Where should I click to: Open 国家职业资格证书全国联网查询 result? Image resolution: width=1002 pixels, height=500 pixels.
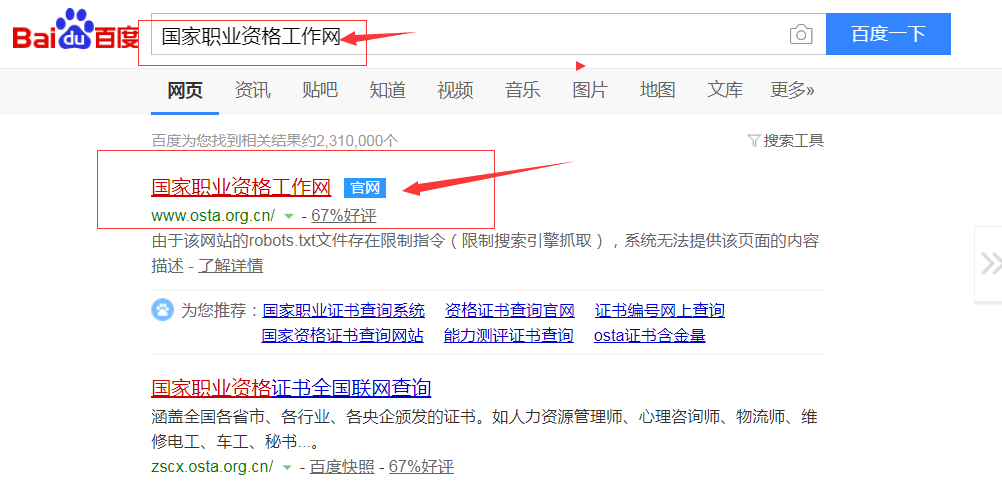[x=291, y=387]
